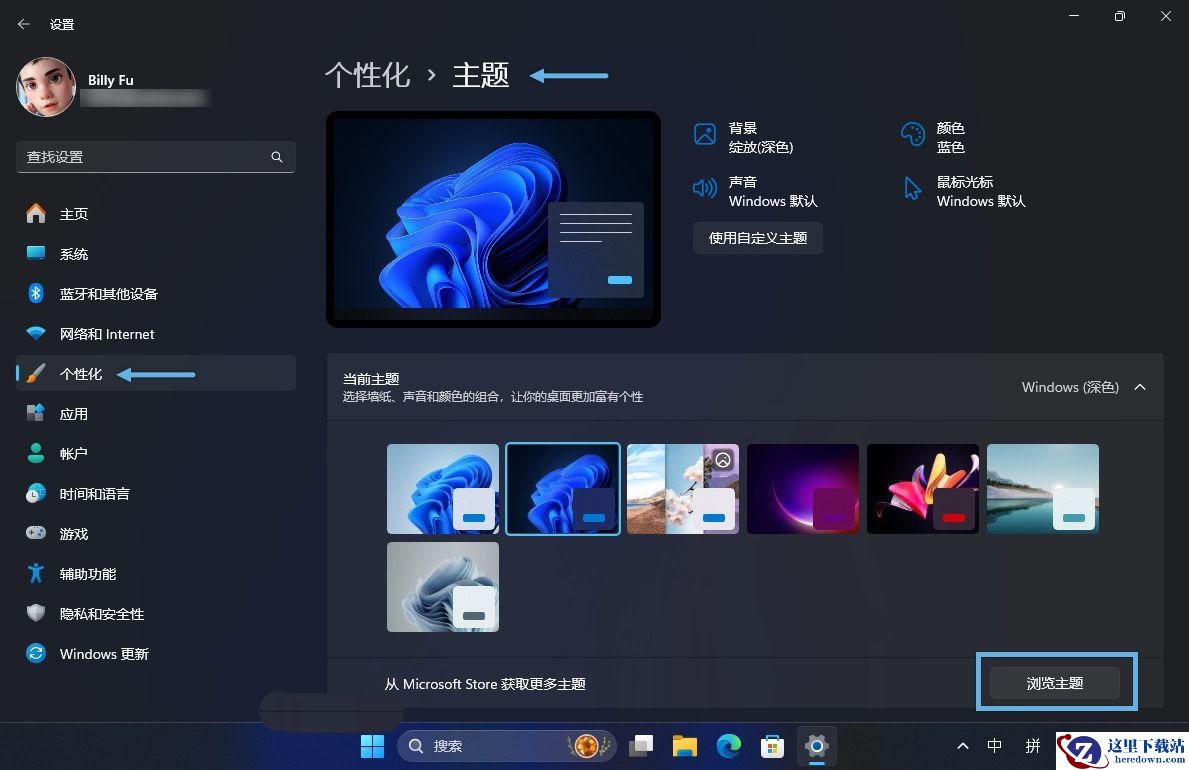Launch Microsoft Edge from the taskbar

[729, 746]
